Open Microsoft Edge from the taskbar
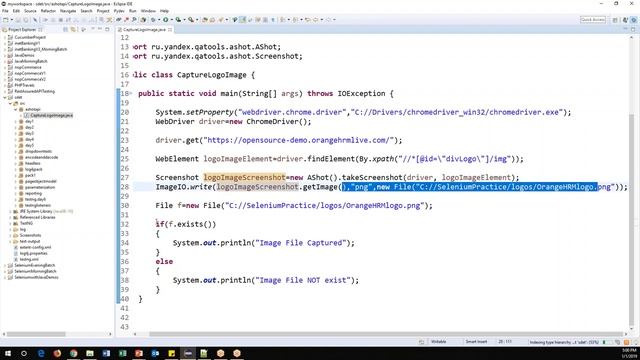Image resolution: width=640 pixels, height=360 pixels. (x=41, y=353)
